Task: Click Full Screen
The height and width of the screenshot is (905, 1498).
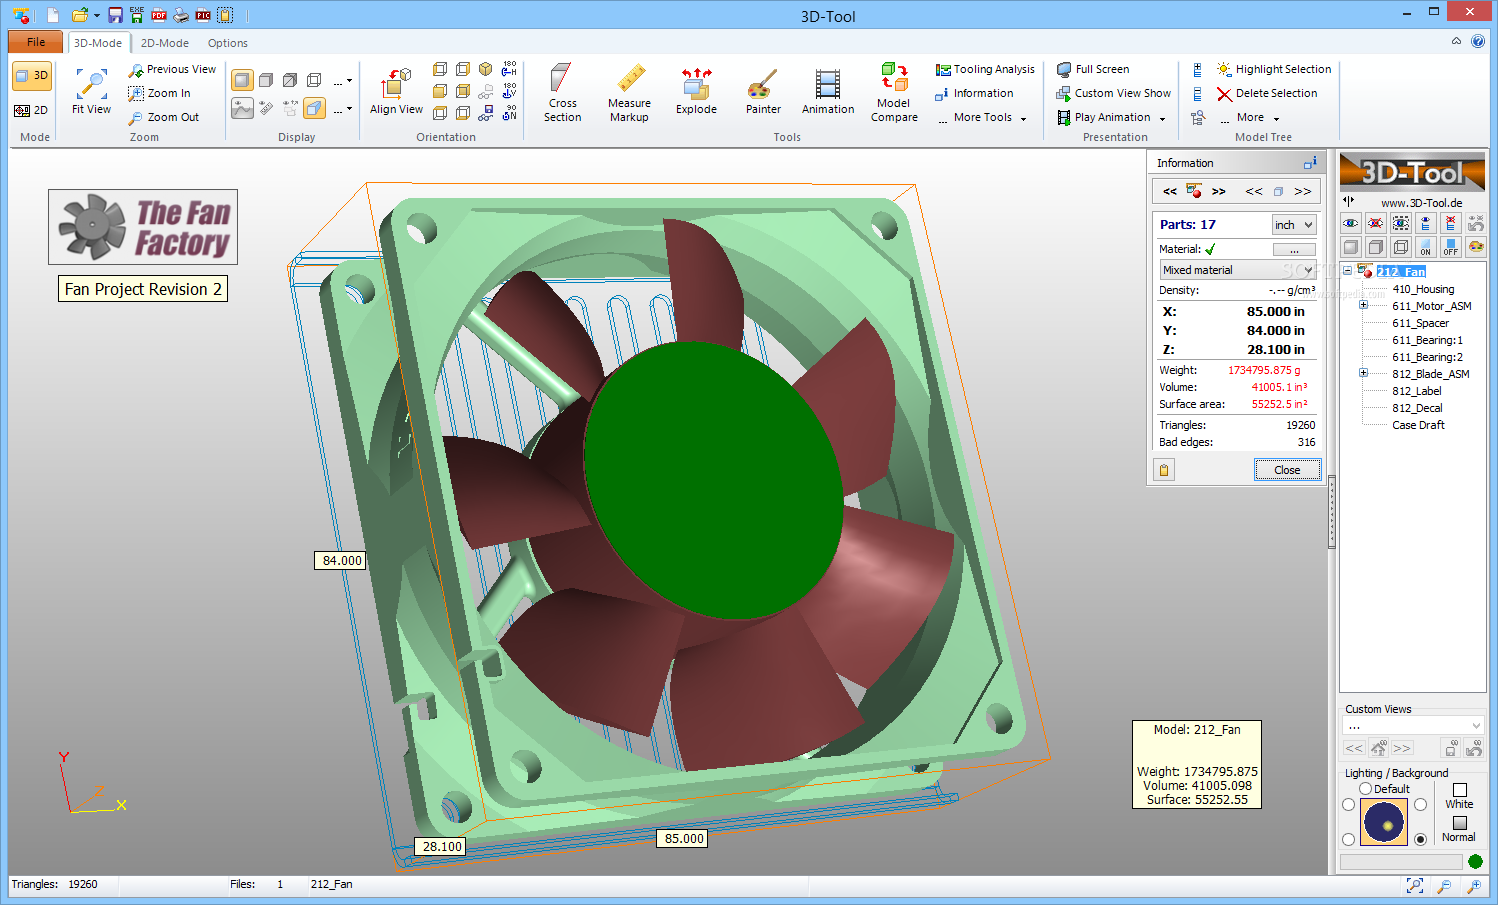Action: pyautogui.click(x=1093, y=69)
